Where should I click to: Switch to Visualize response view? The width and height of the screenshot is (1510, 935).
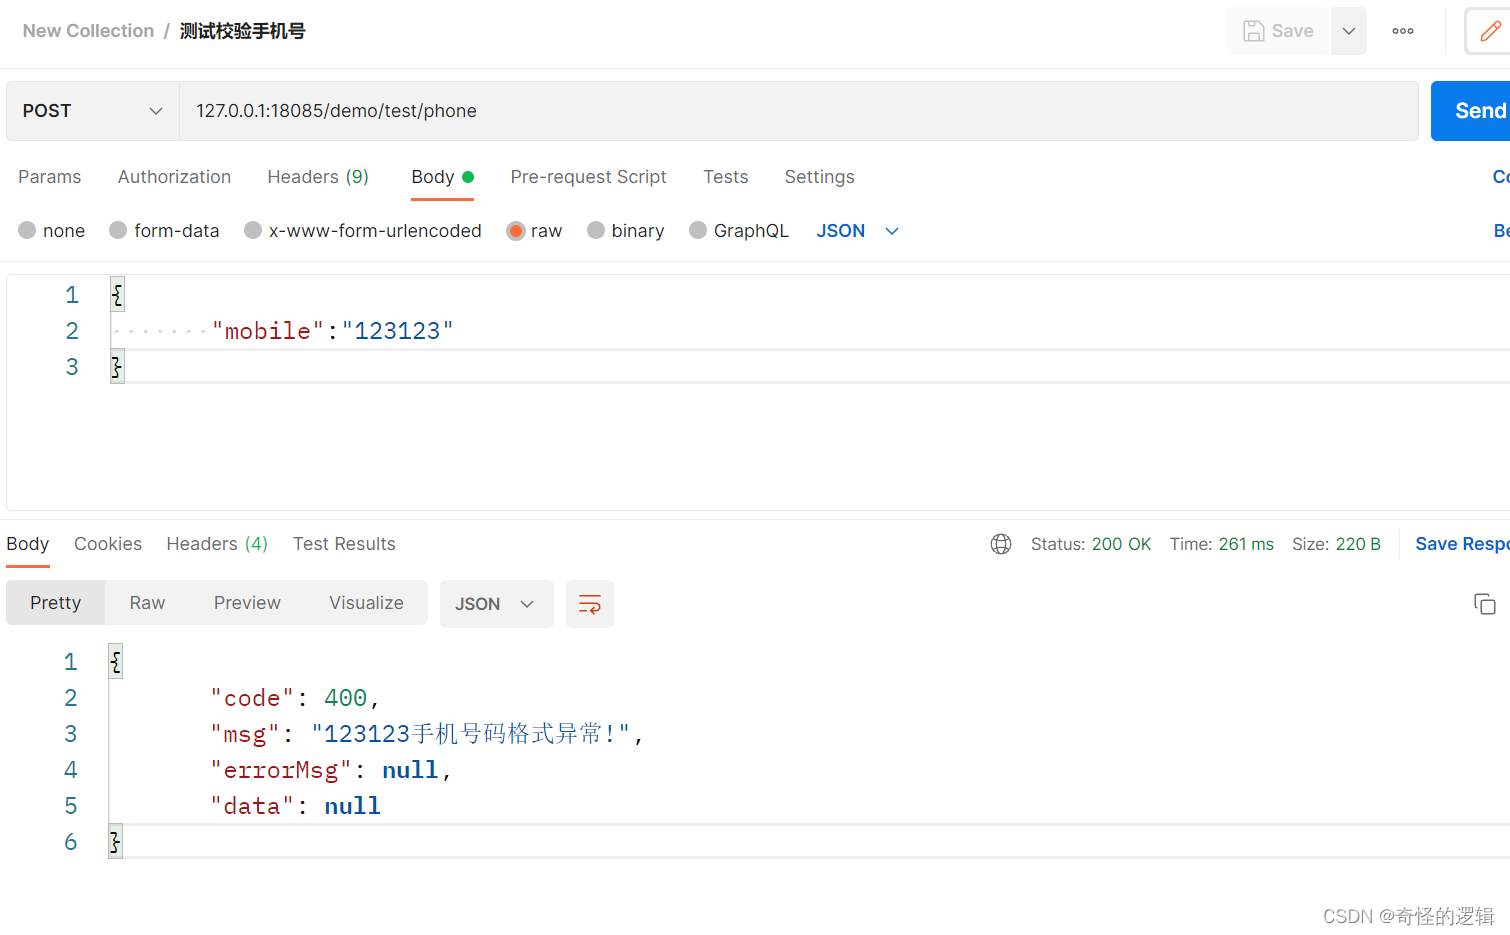click(367, 603)
